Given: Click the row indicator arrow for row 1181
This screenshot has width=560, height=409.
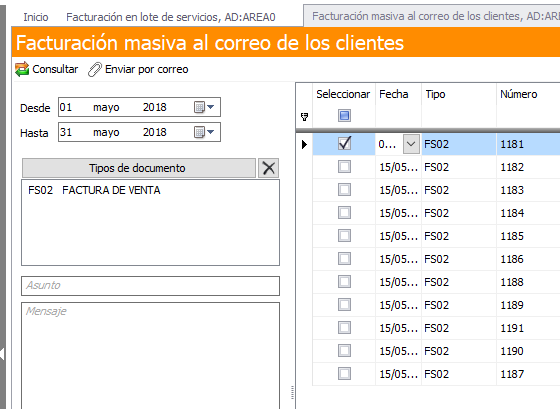Looking at the screenshot, I should click(304, 144).
